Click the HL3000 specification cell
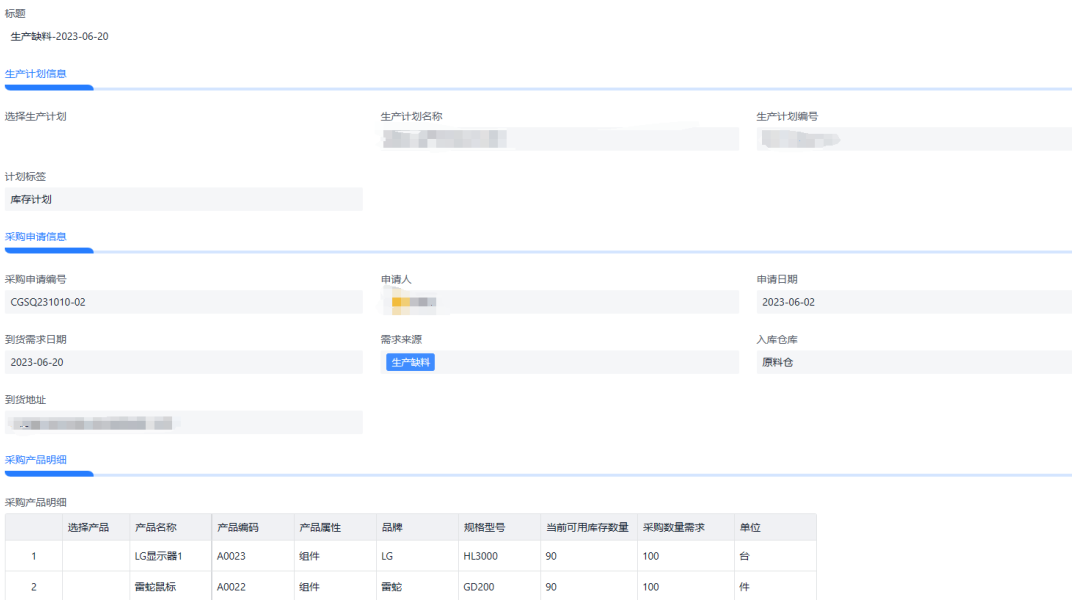Screen dimensions: 1072x600 tap(482, 556)
